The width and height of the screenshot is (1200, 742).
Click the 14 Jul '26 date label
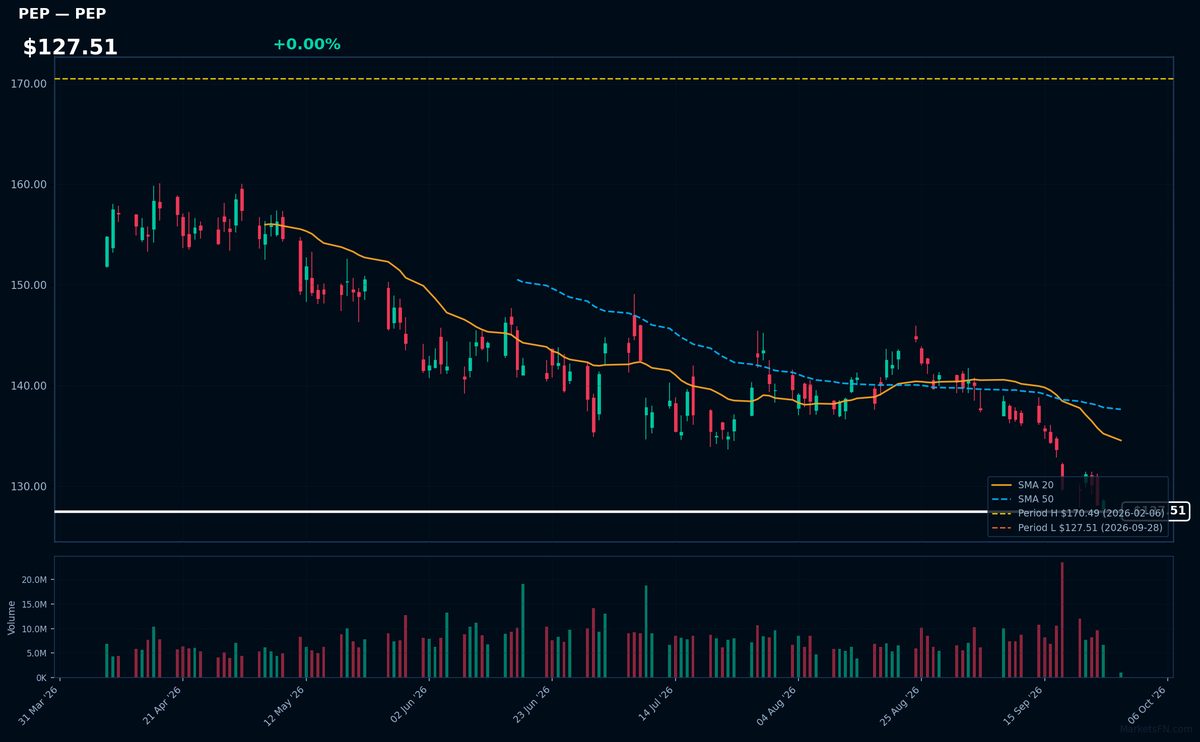pos(658,704)
